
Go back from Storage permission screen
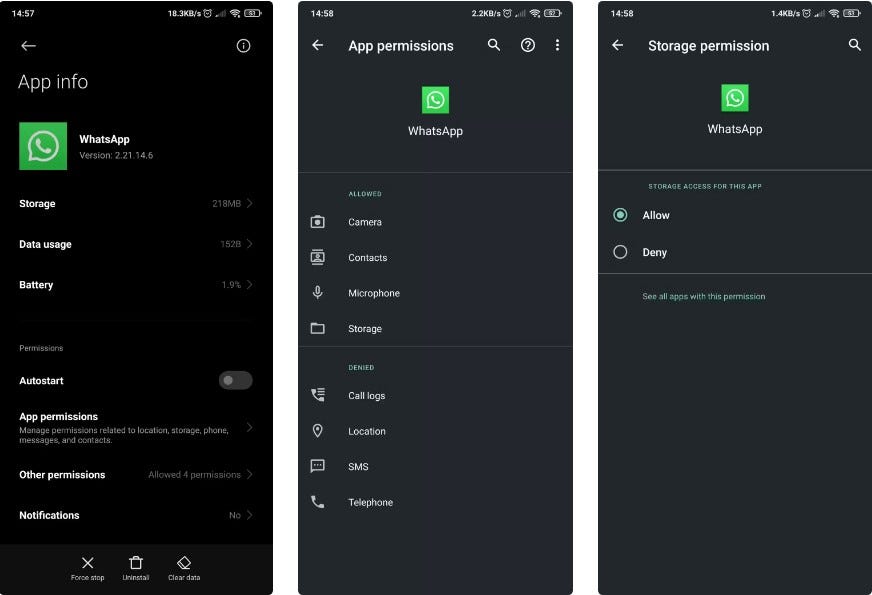click(x=617, y=45)
